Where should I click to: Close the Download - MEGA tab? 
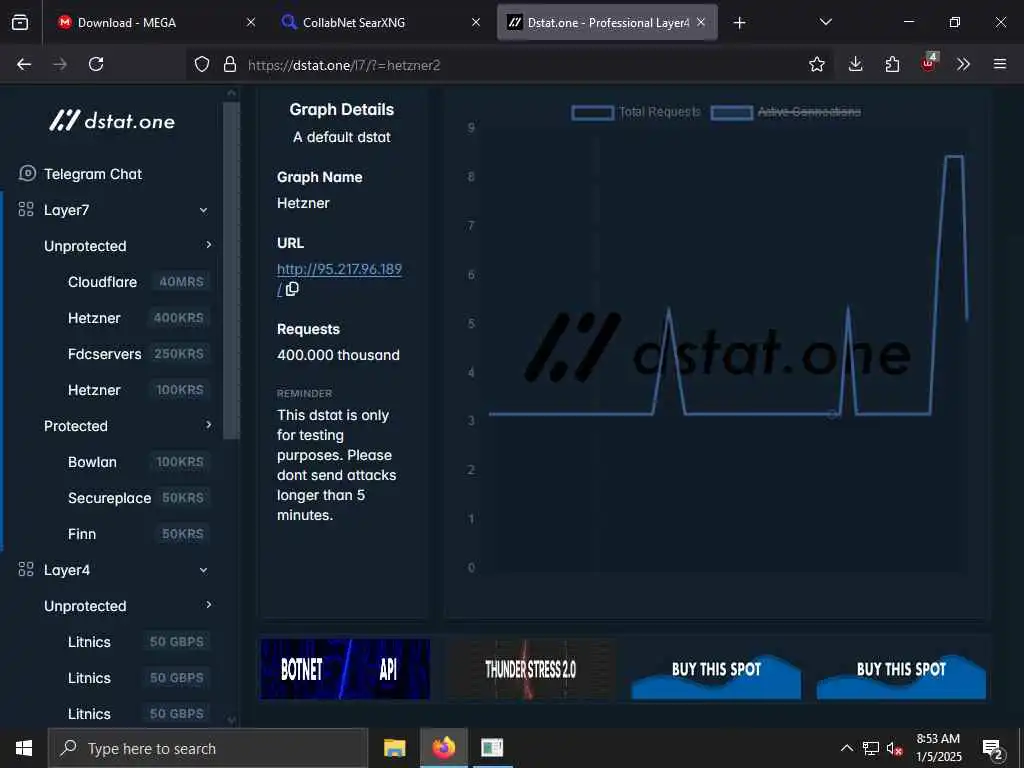click(251, 22)
